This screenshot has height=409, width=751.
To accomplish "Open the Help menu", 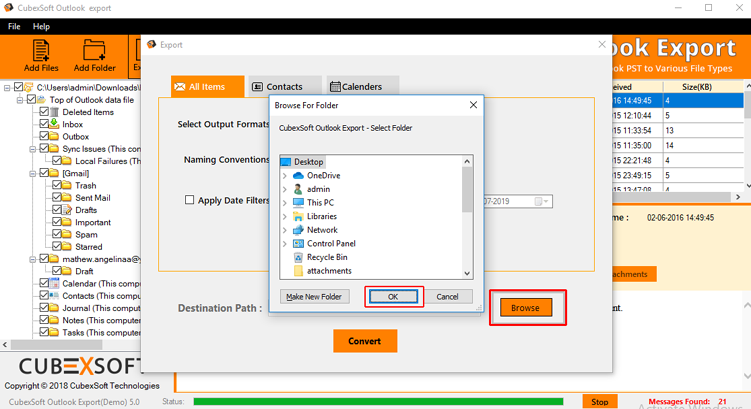I will click(41, 26).
